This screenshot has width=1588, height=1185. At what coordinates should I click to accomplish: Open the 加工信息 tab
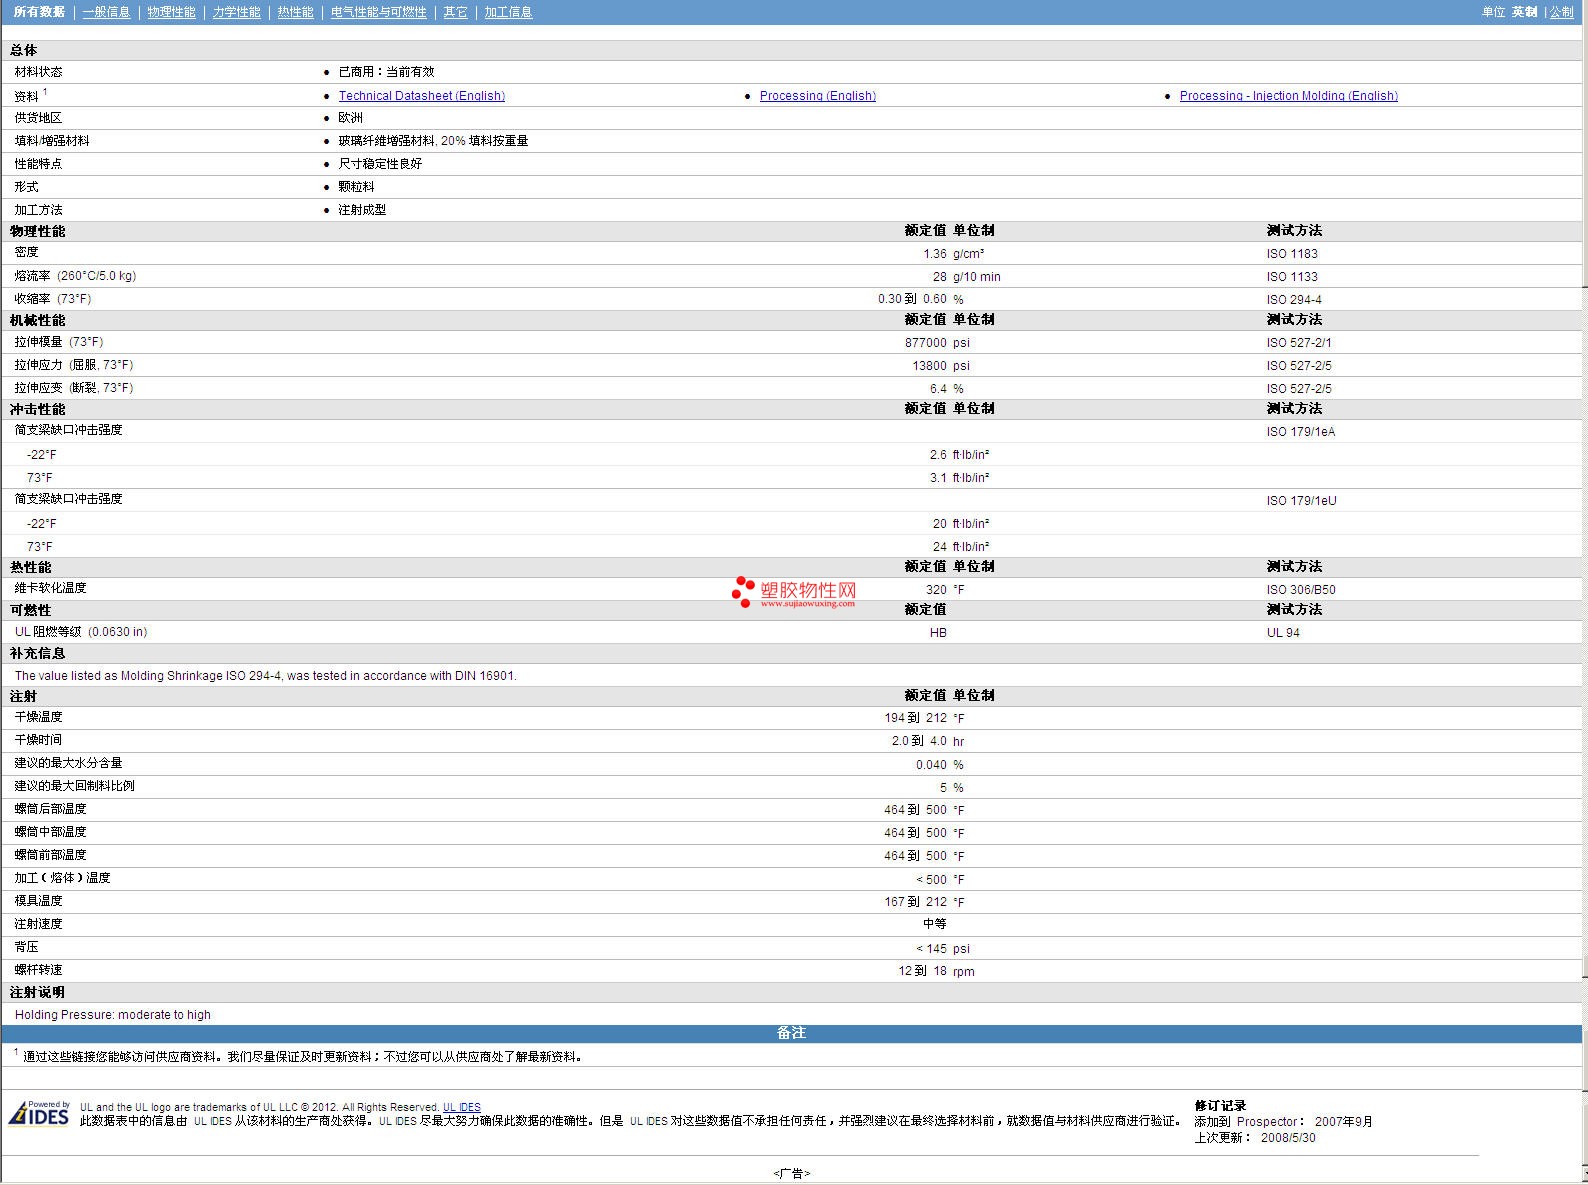pos(508,12)
